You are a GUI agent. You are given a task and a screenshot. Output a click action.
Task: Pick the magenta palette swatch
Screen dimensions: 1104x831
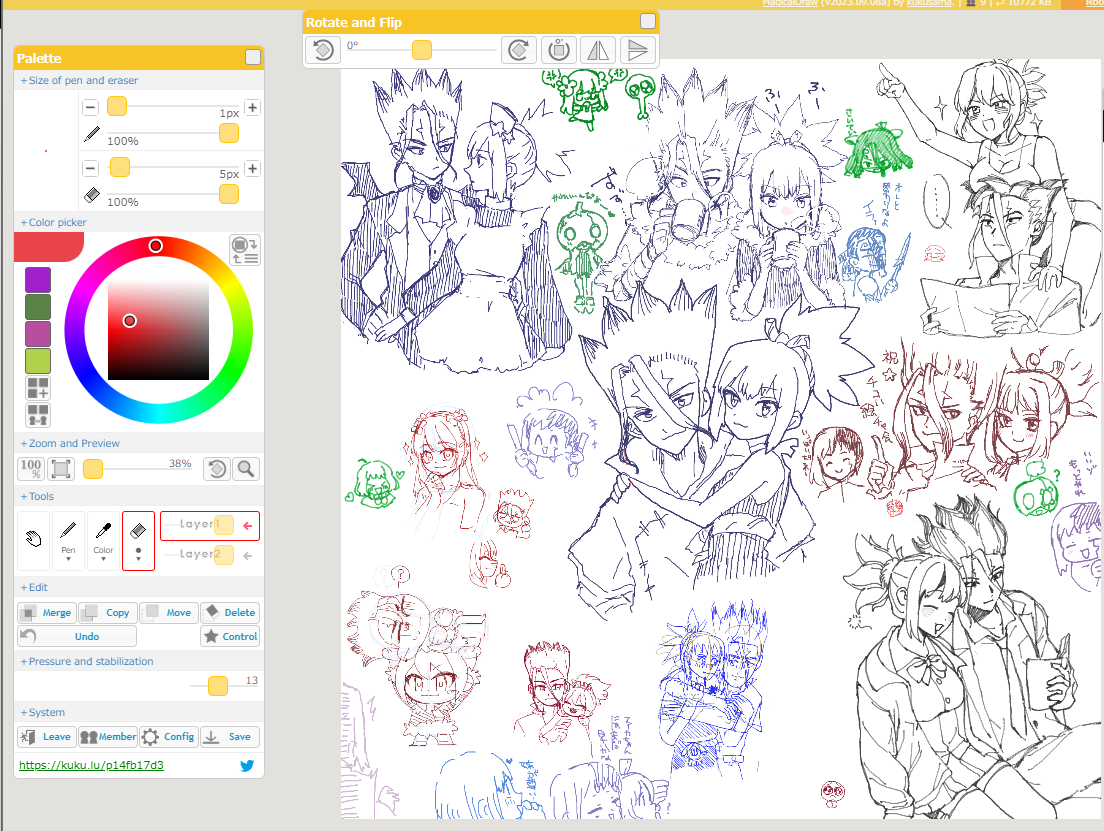coord(38,334)
